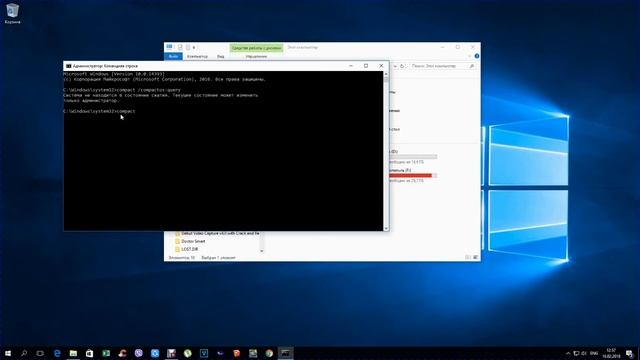Open taskbar search magnifier
The width and height of the screenshot is (640, 360).
[x=24, y=353]
